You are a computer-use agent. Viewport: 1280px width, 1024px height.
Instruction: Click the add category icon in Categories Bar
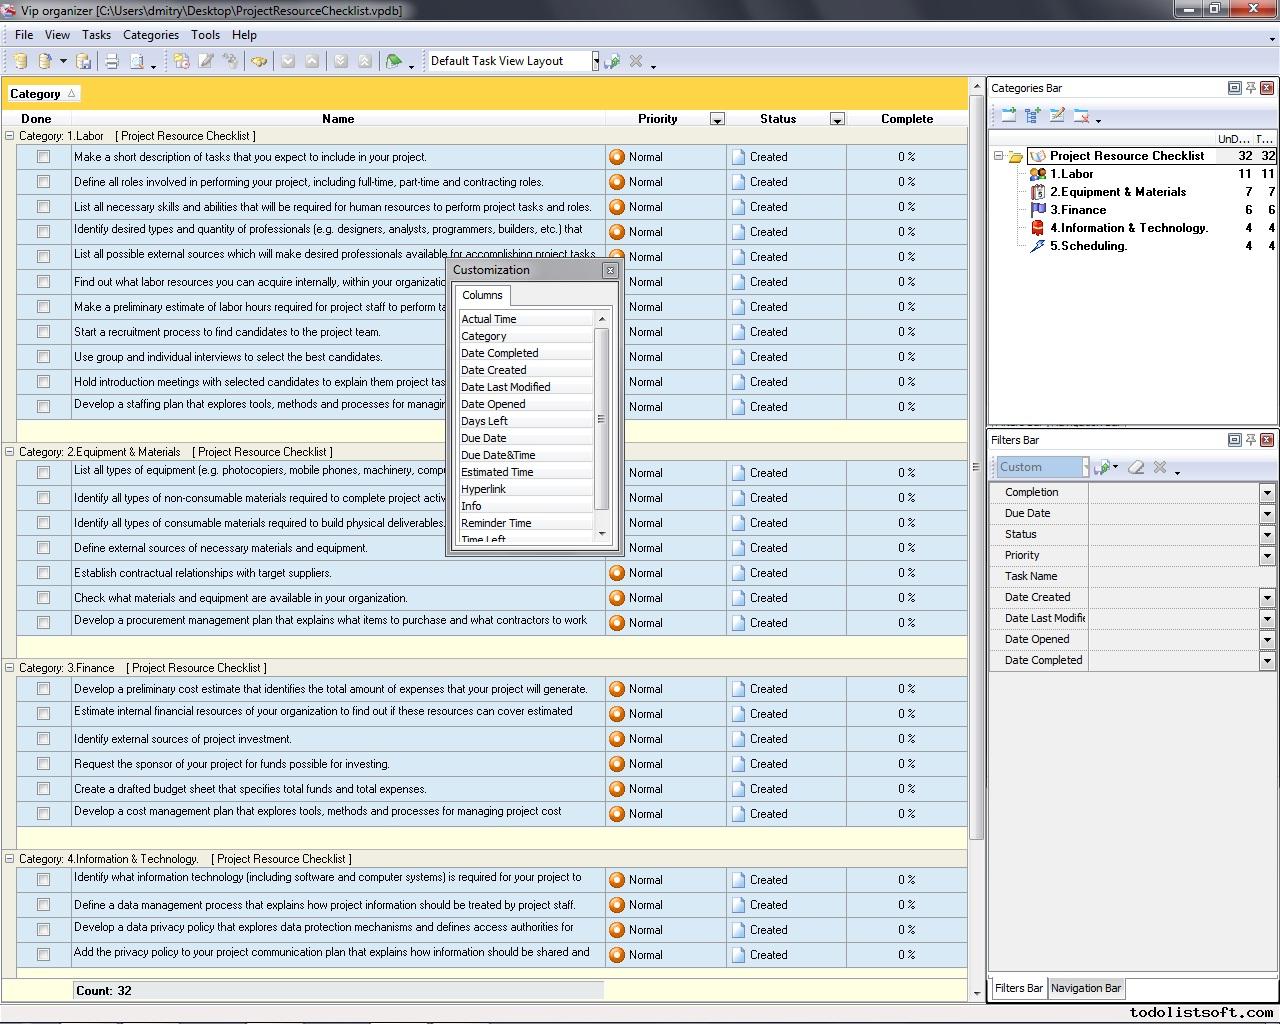pyautogui.click(x=1008, y=116)
